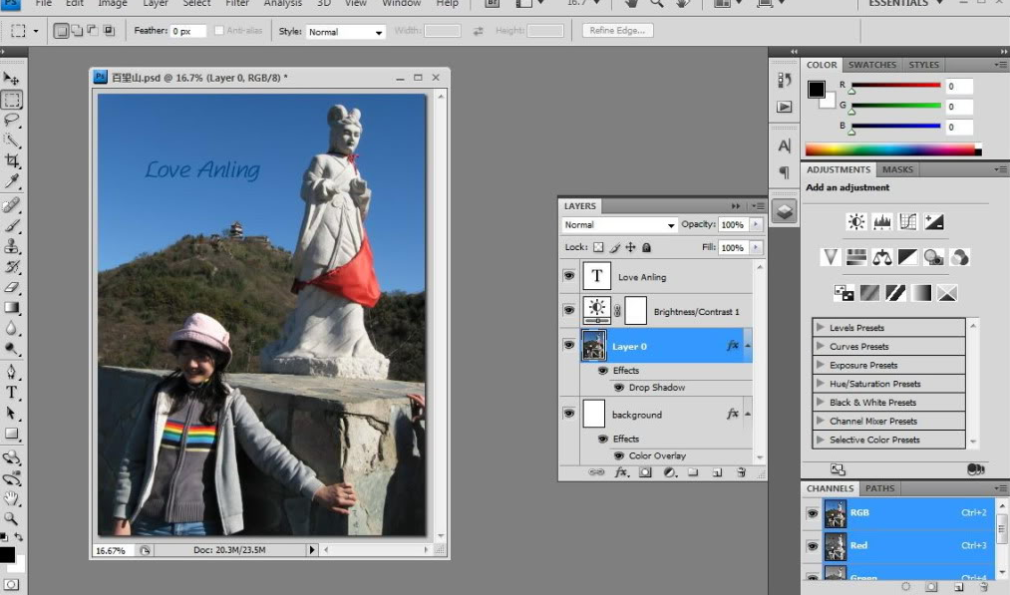
Task: Click the document zoom percentage field
Action: point(112,551)
